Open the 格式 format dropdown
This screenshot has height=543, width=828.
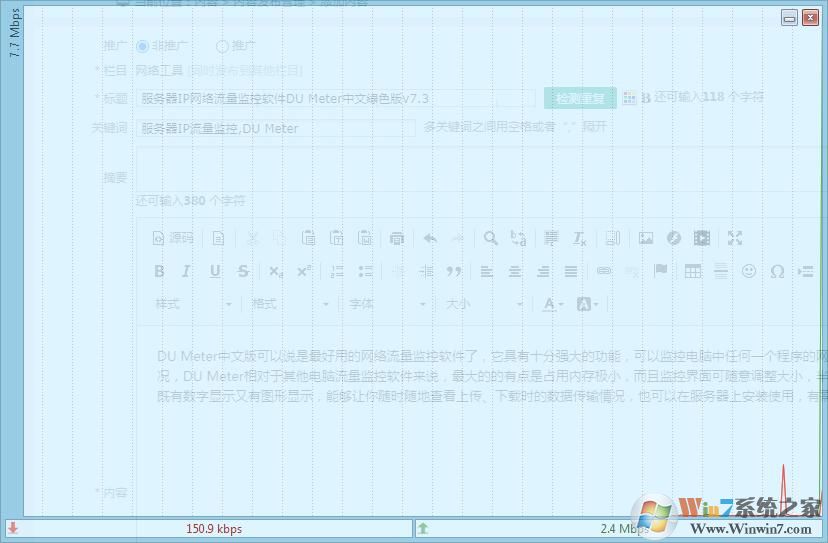(x=290, y=304)
